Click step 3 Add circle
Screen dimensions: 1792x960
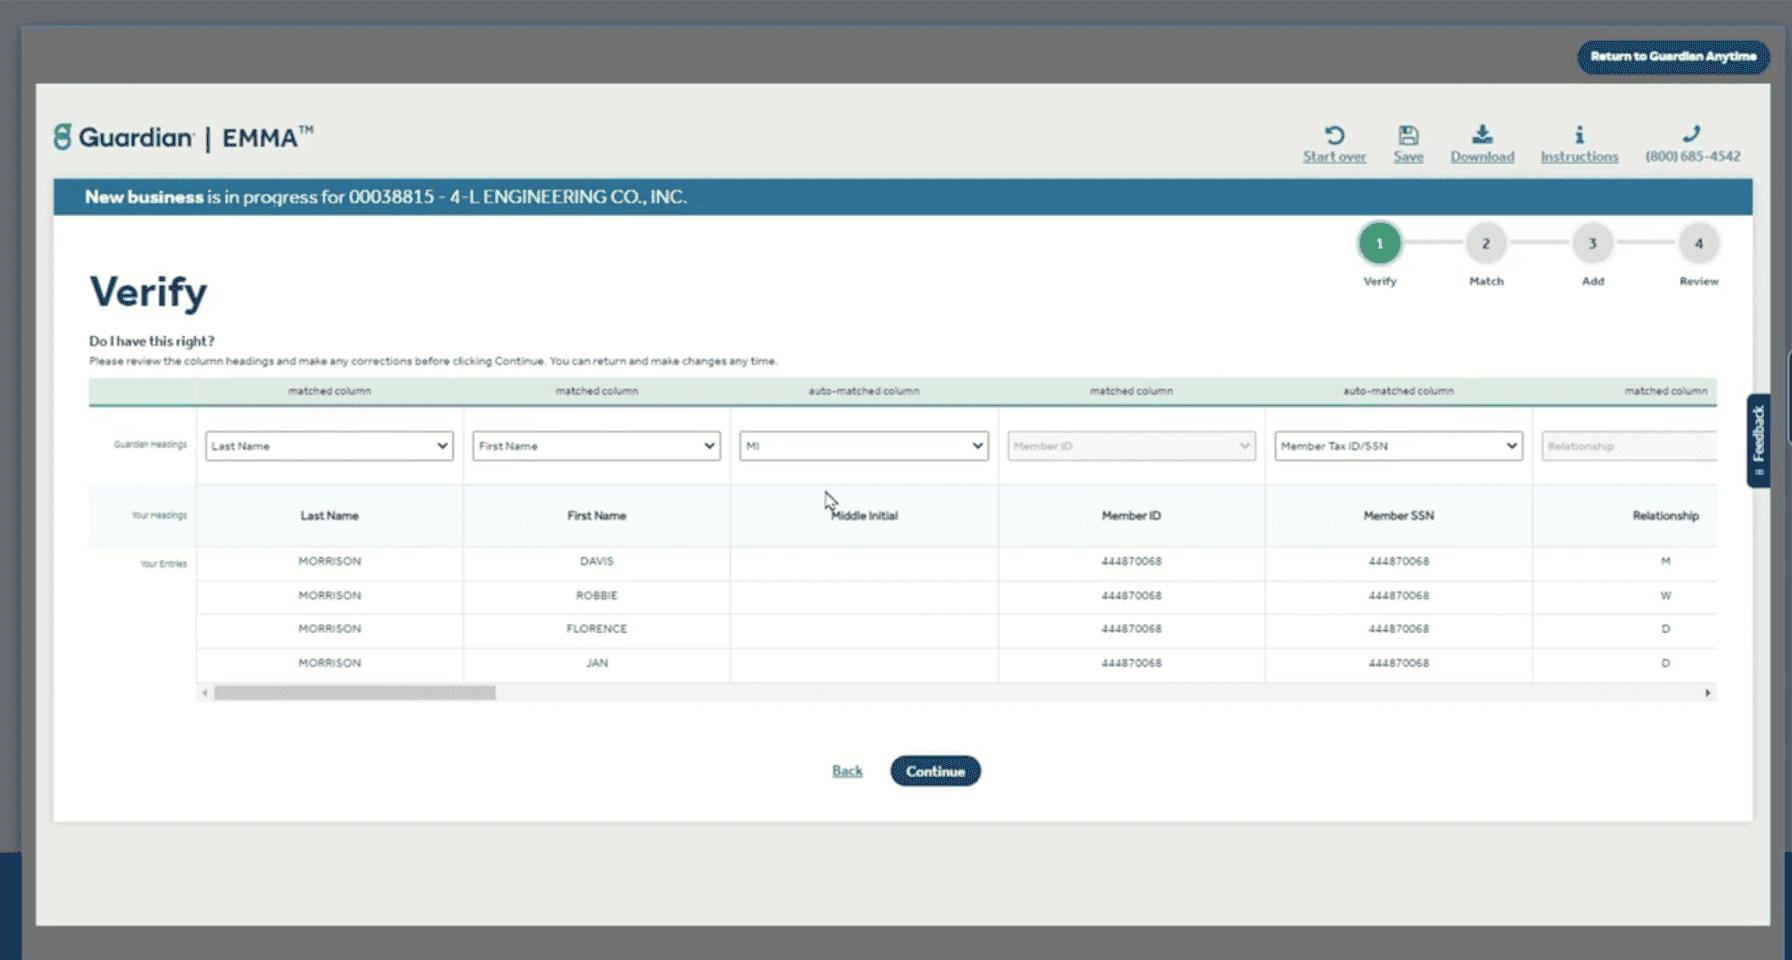[x=1592, y=243]
